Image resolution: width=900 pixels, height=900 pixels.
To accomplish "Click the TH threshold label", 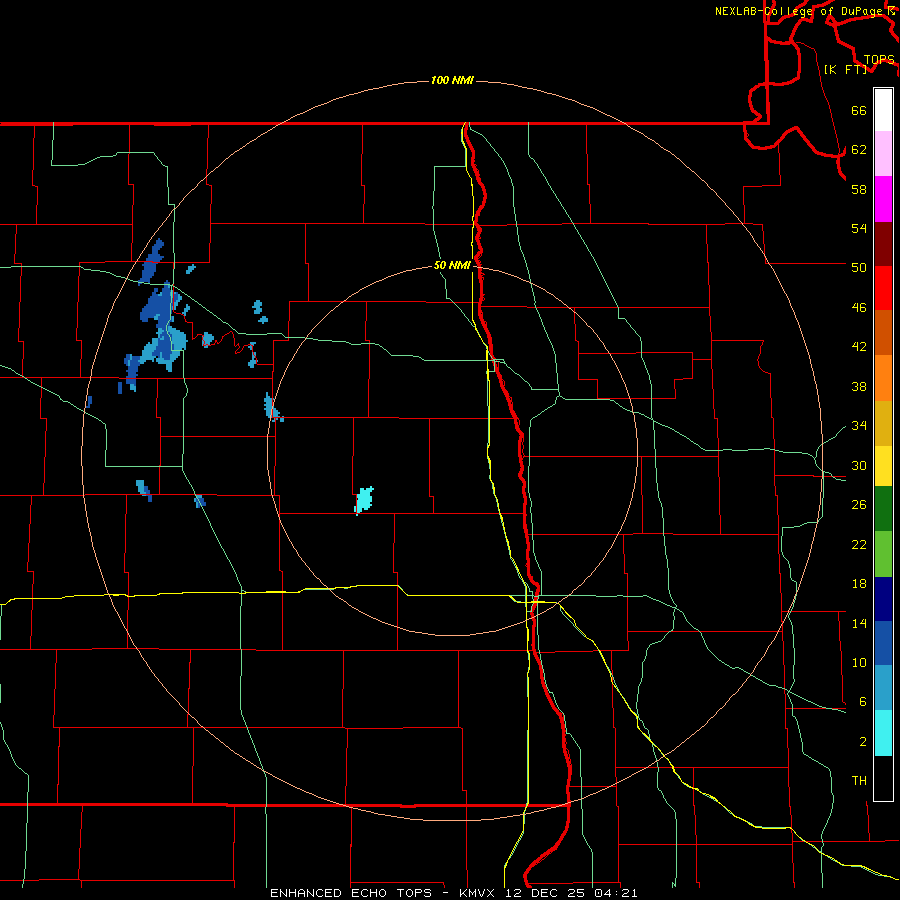I will click(859, 781).
